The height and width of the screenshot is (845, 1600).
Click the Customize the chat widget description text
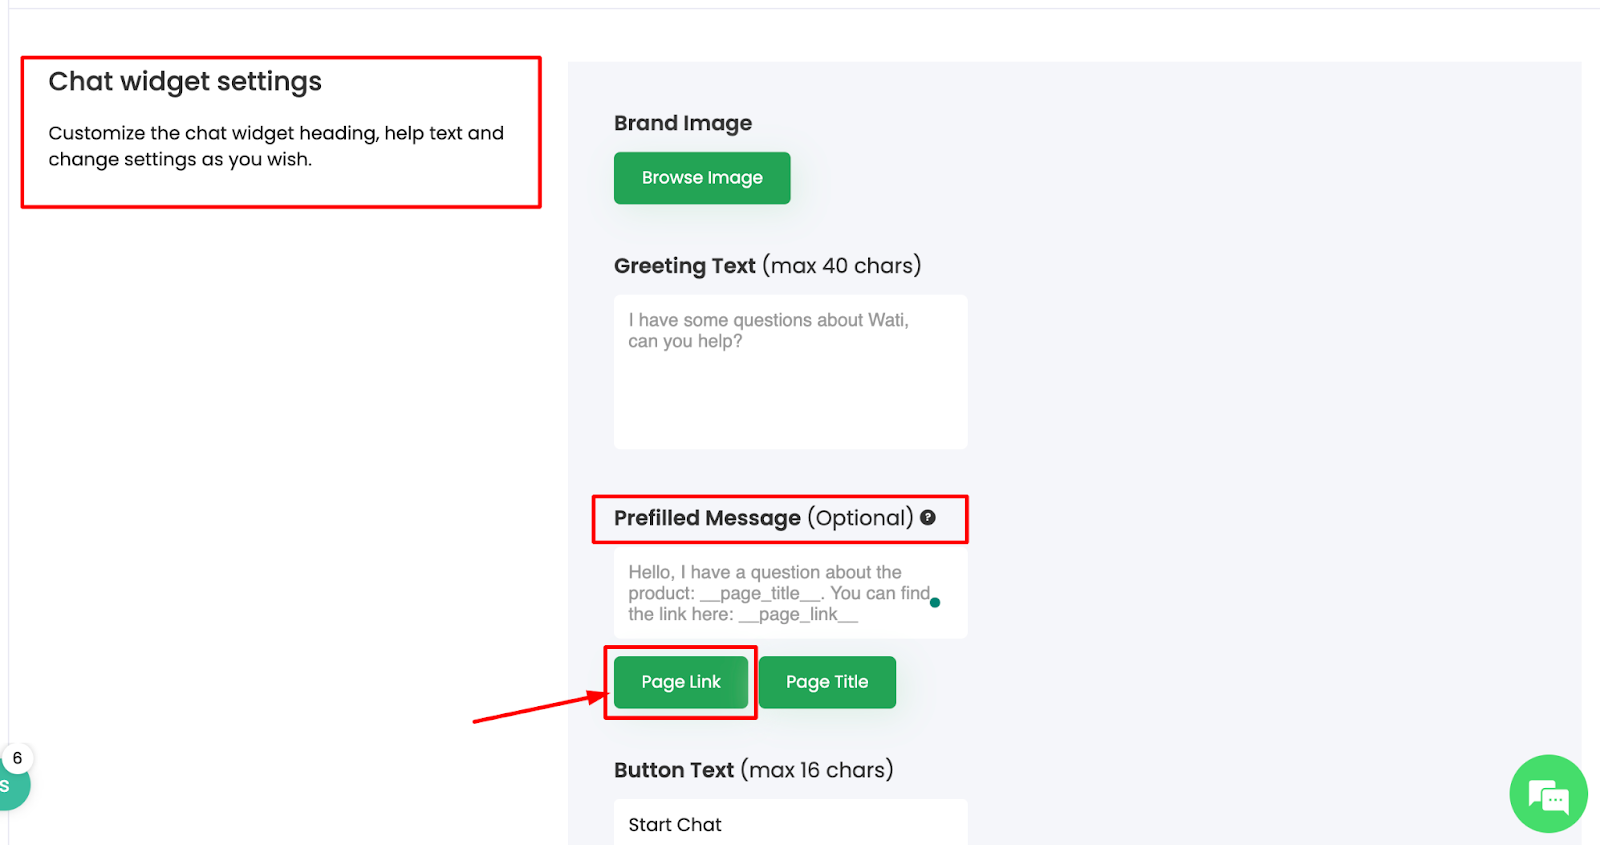[276, 146]
